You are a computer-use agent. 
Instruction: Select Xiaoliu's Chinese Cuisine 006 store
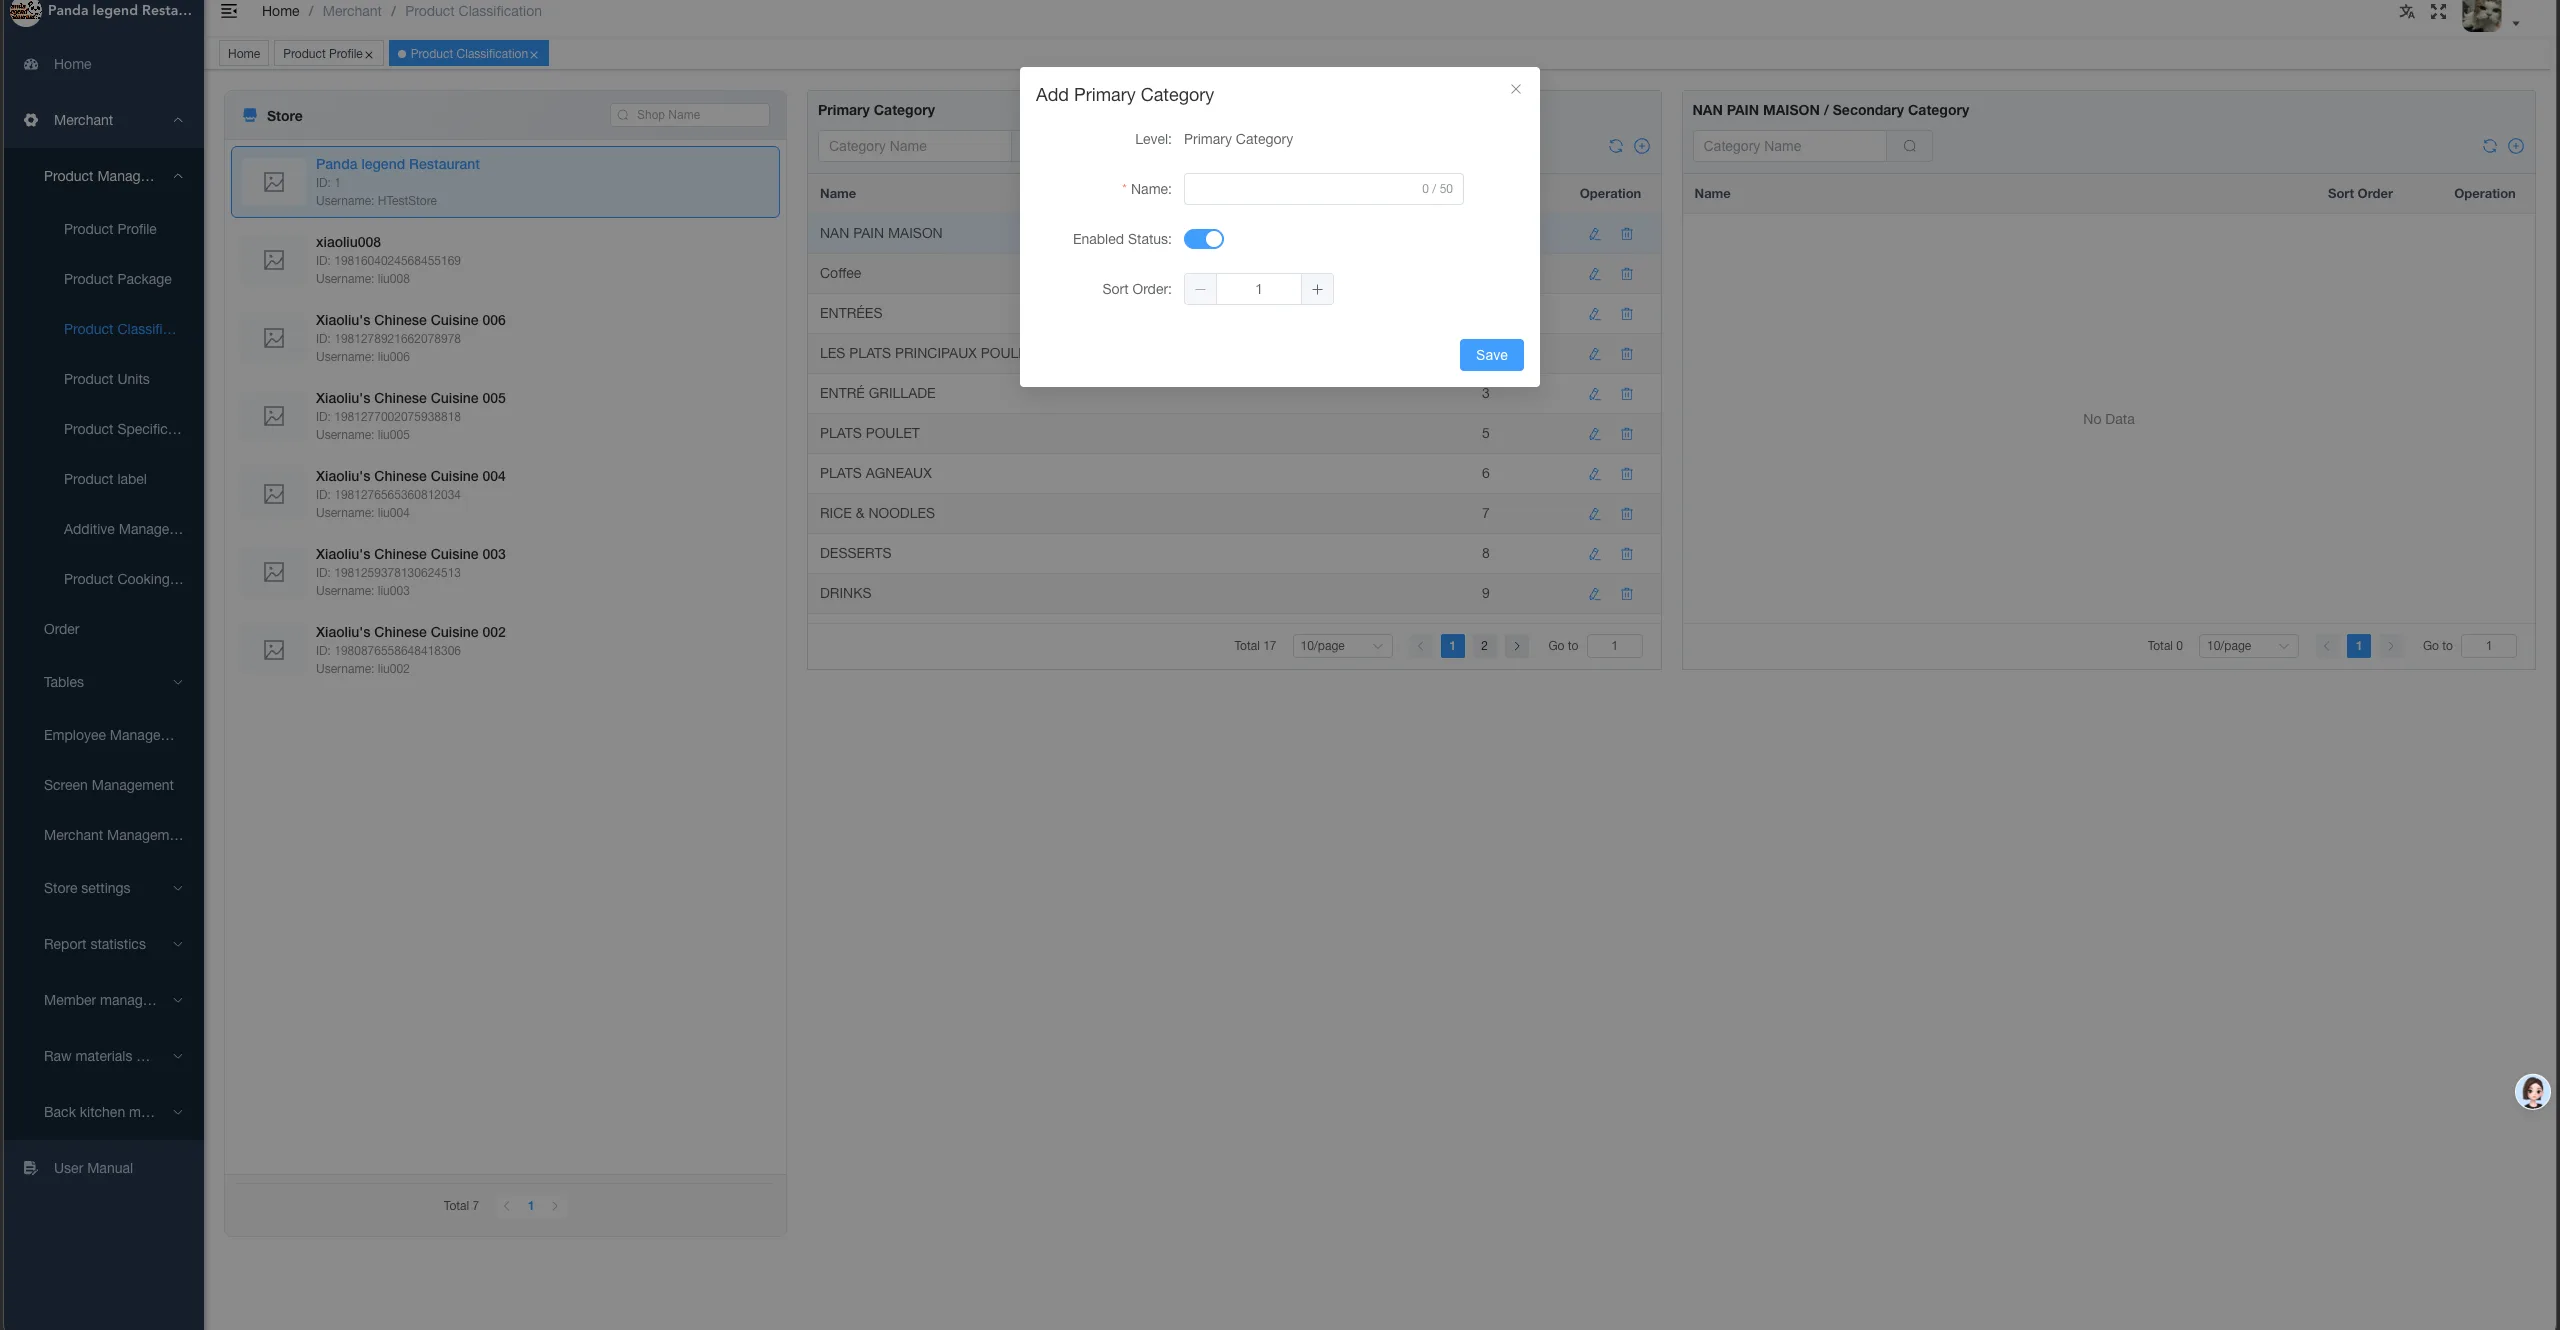505,338
